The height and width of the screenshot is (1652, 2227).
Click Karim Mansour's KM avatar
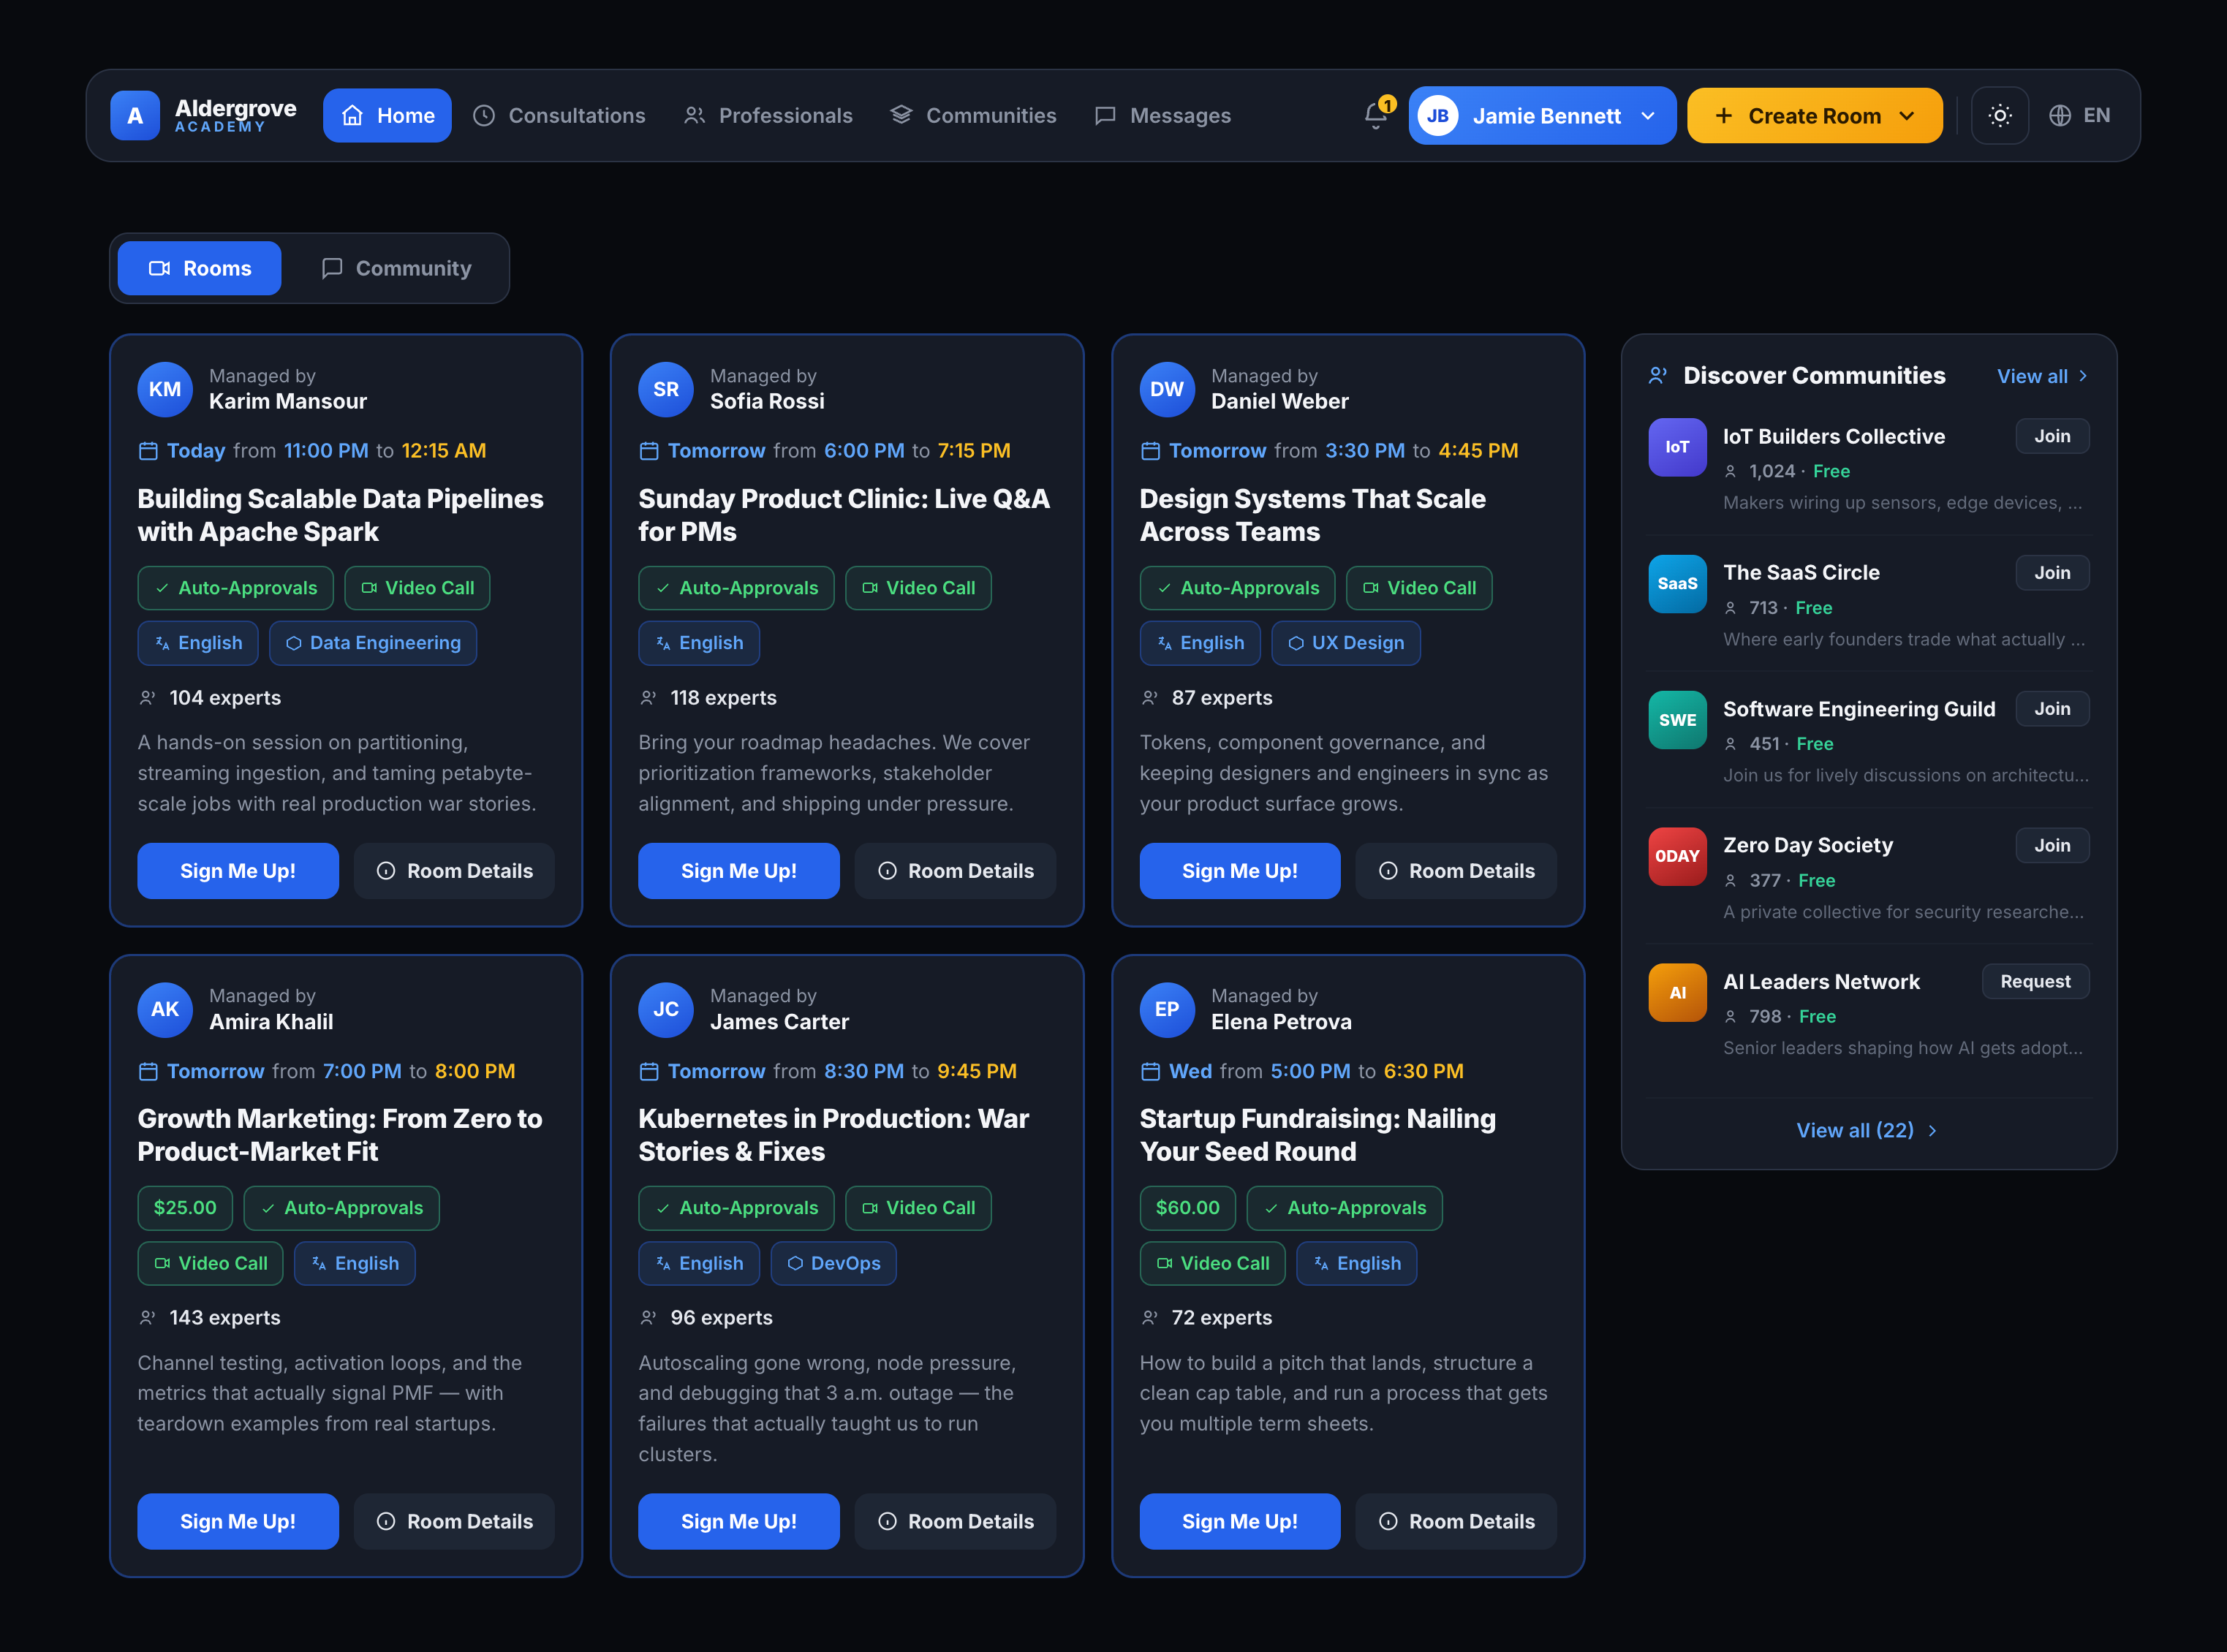point(165,389)
